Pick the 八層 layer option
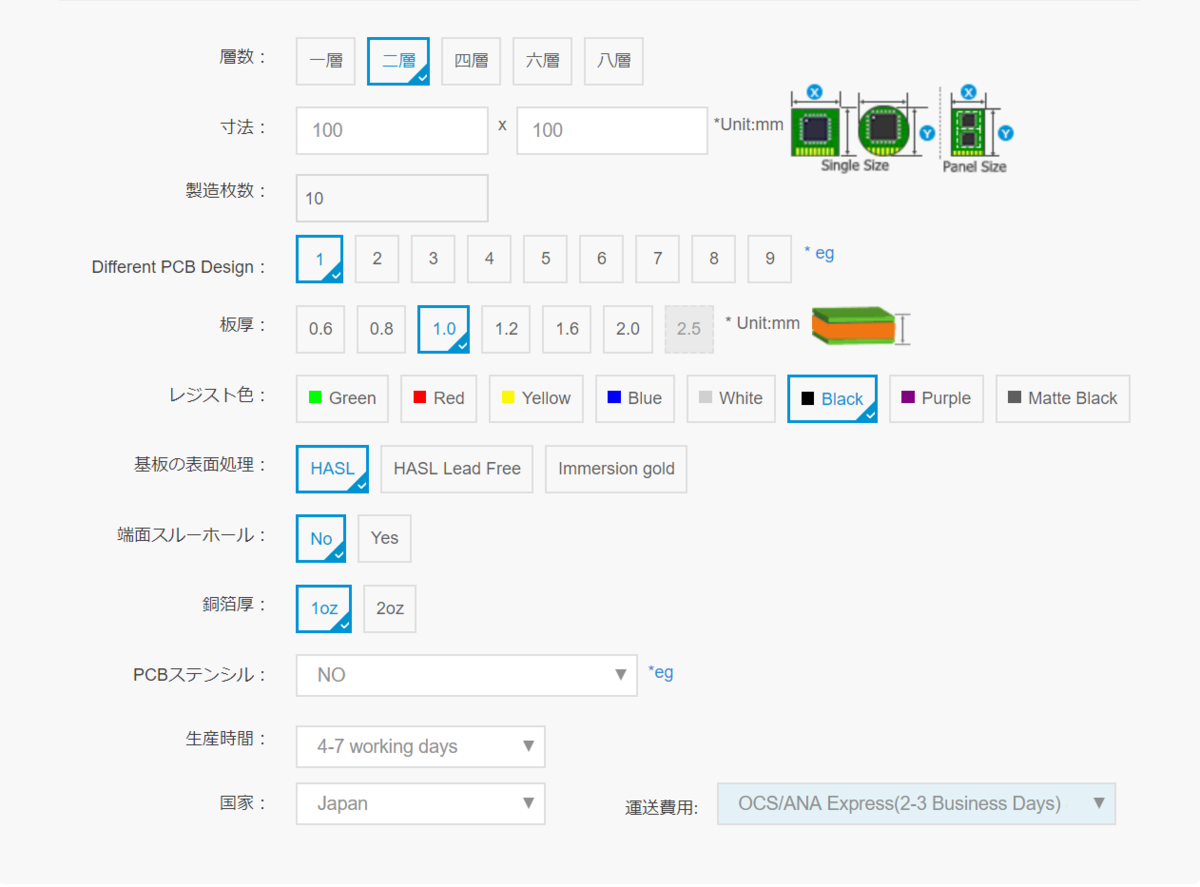This screenshot has width=1200, height=887. tap(614, 61)
